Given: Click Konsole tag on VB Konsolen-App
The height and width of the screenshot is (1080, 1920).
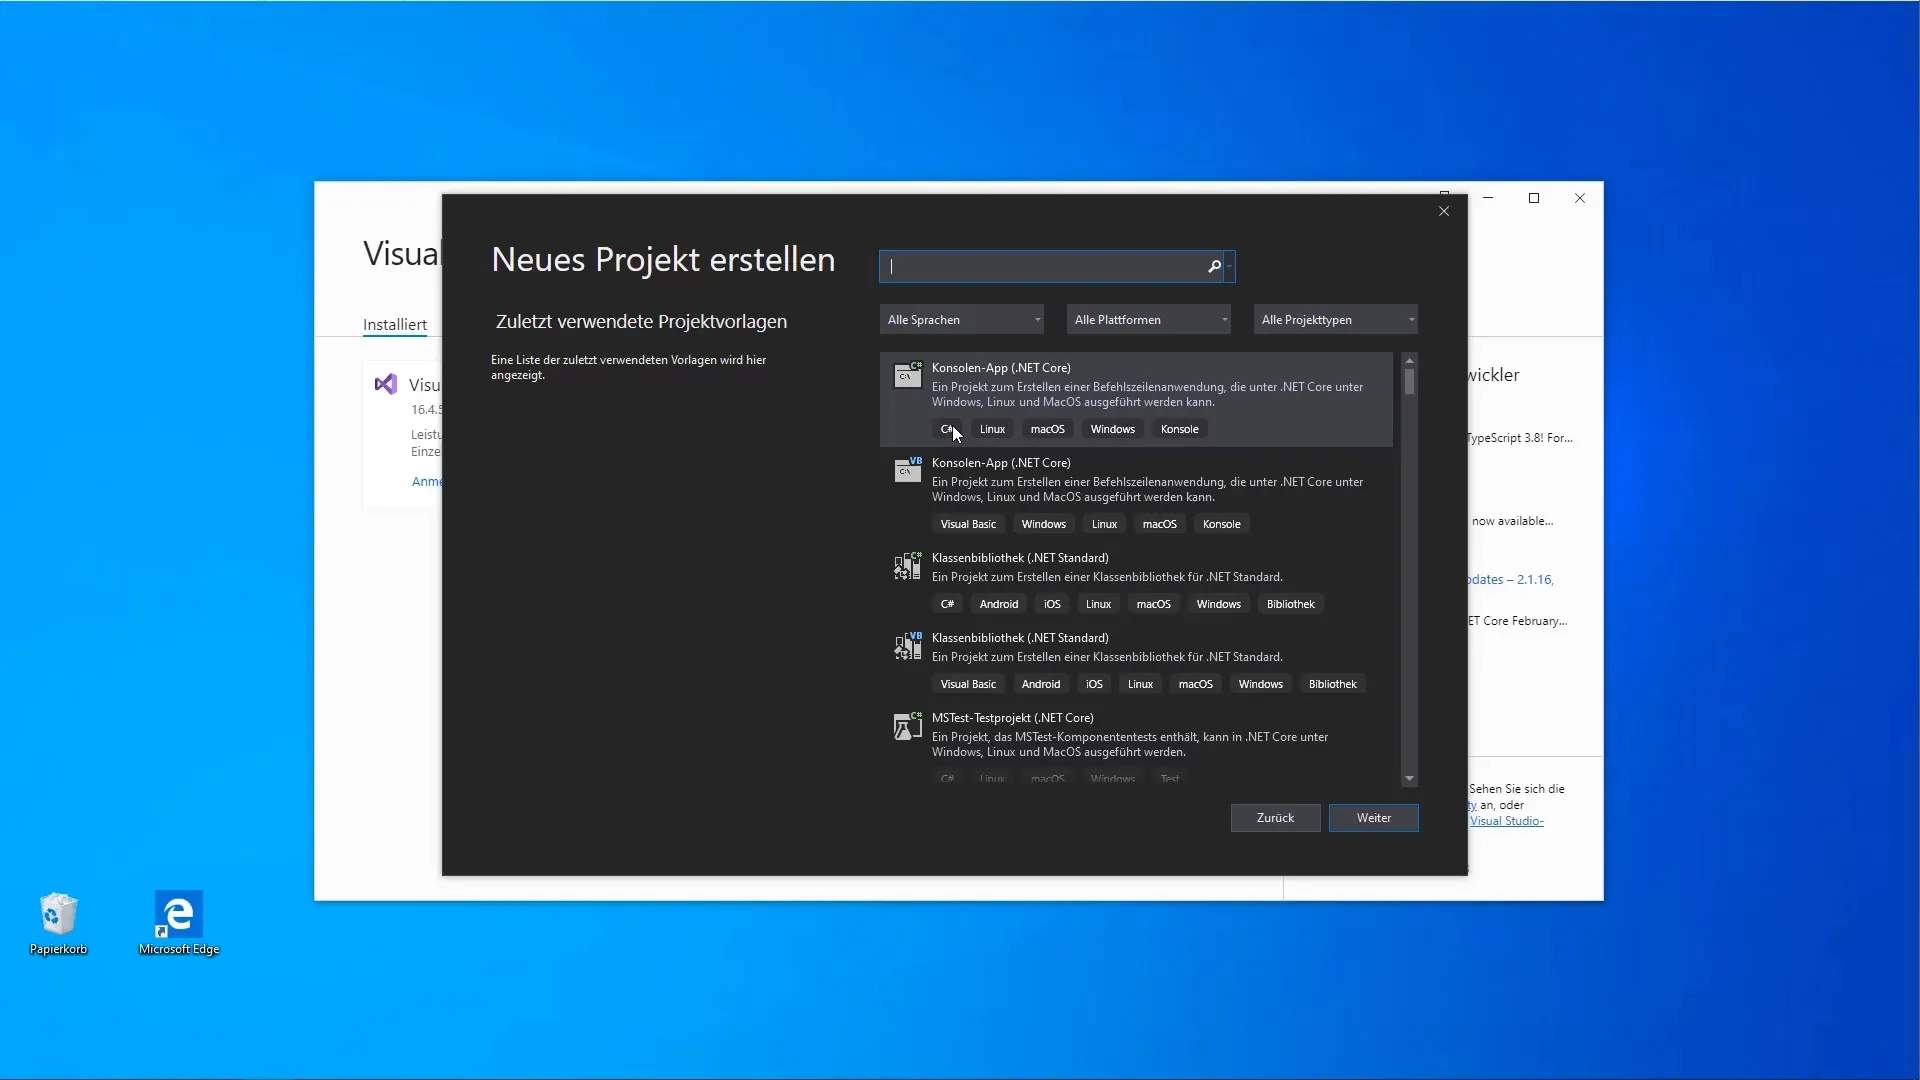Looking at the screenshot, I should point(1221,524).
